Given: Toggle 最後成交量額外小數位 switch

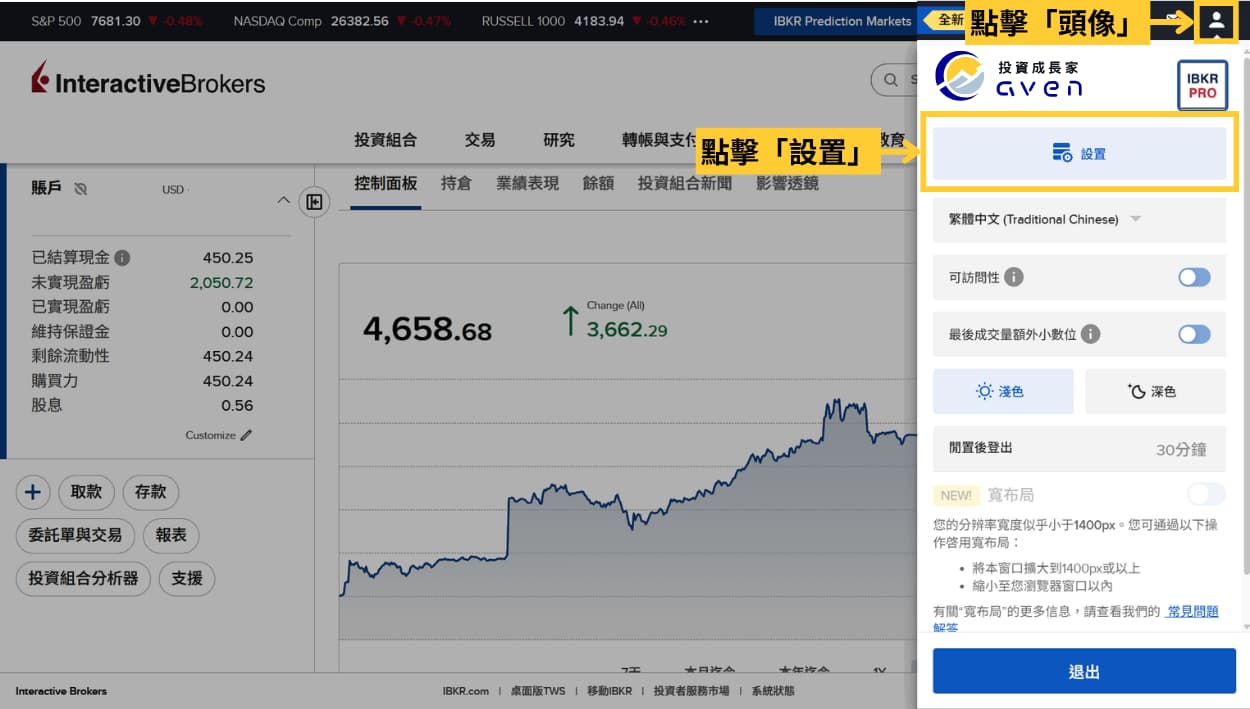Looking at the screenshot, I should point(1194,334).
